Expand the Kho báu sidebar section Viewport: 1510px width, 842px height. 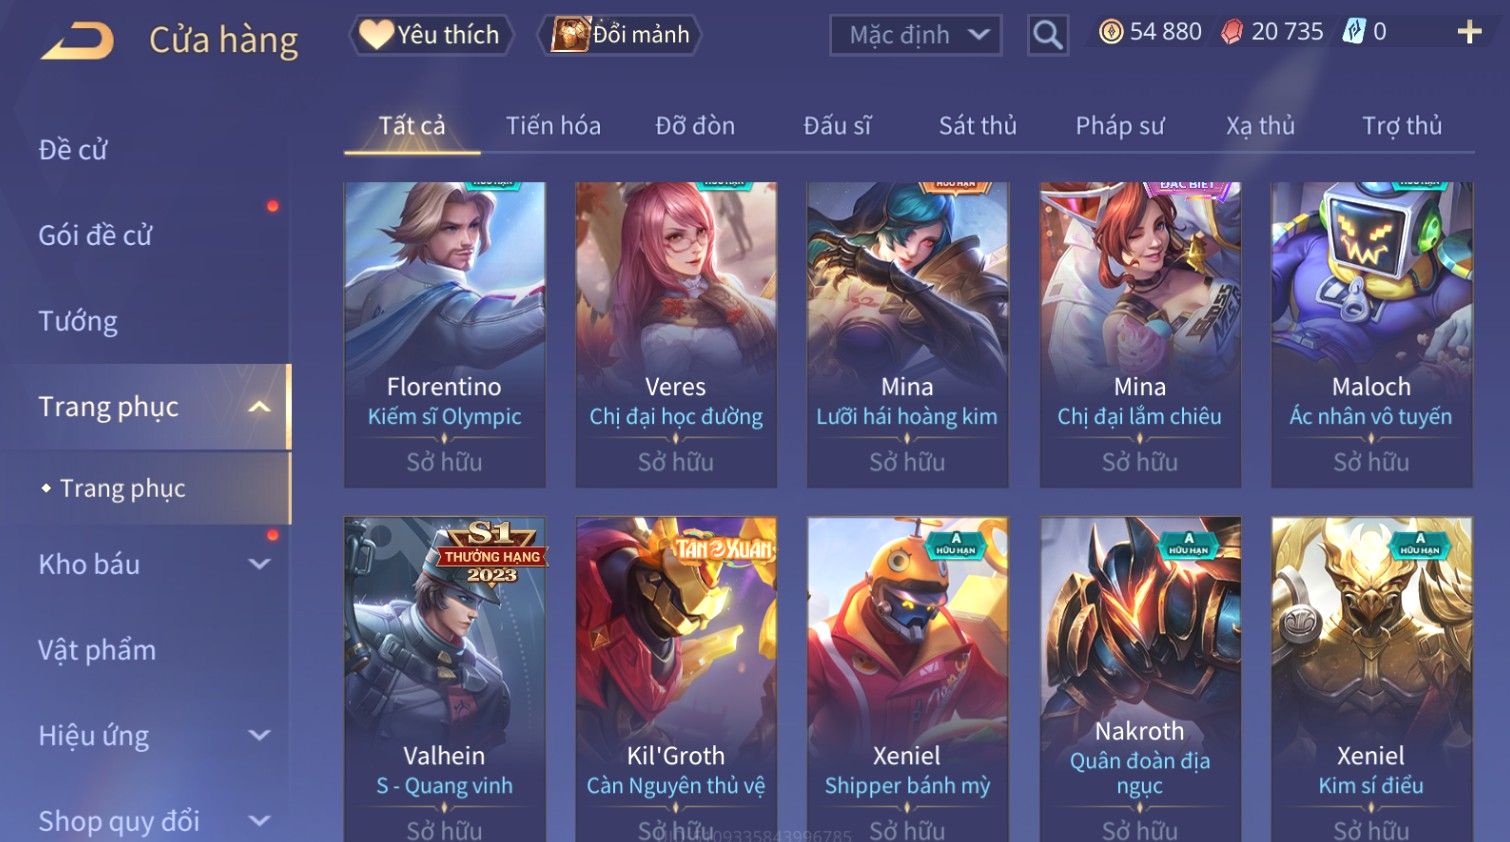point(259,564)
